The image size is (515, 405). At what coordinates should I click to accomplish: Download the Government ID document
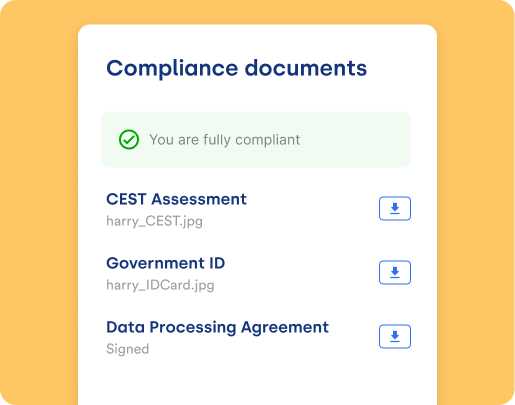(395, 273)
